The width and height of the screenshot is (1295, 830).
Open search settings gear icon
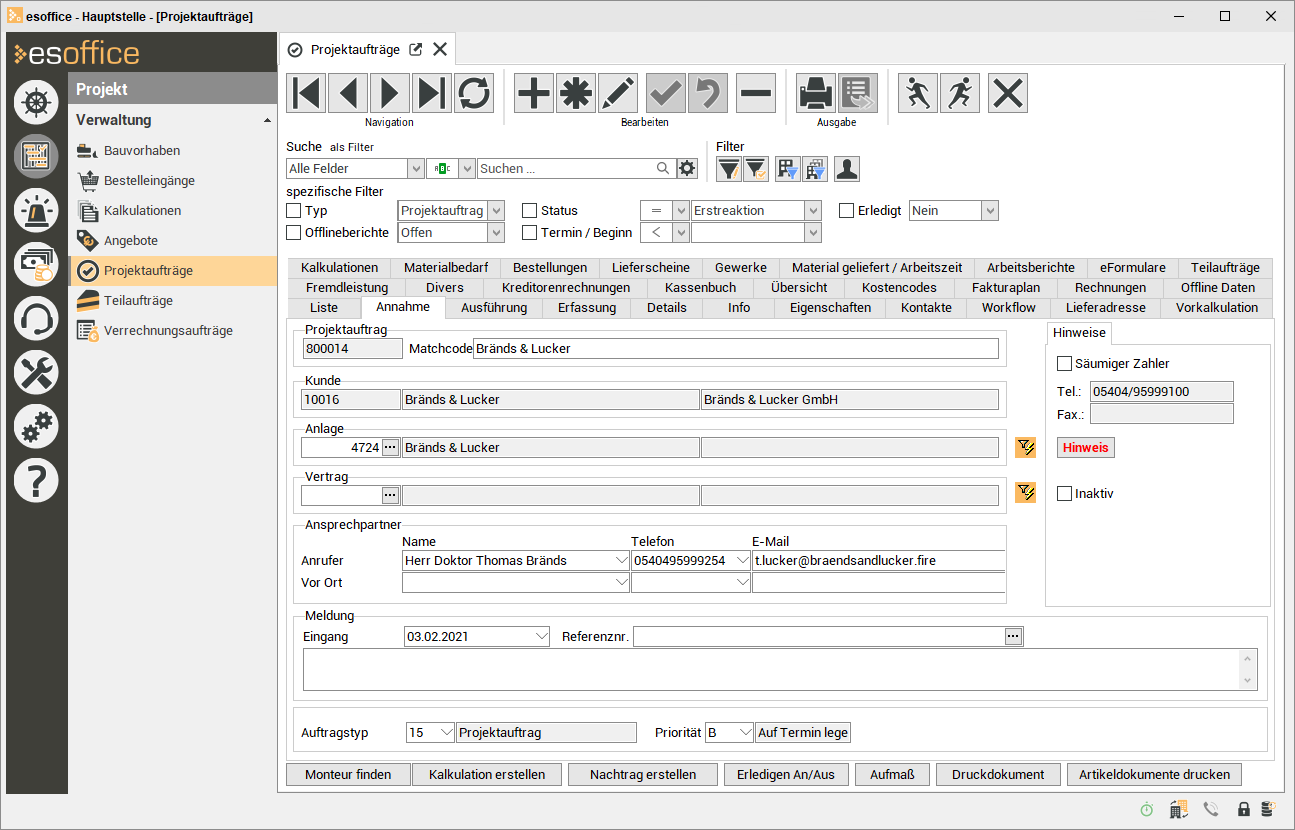click(x=687, y=168)
